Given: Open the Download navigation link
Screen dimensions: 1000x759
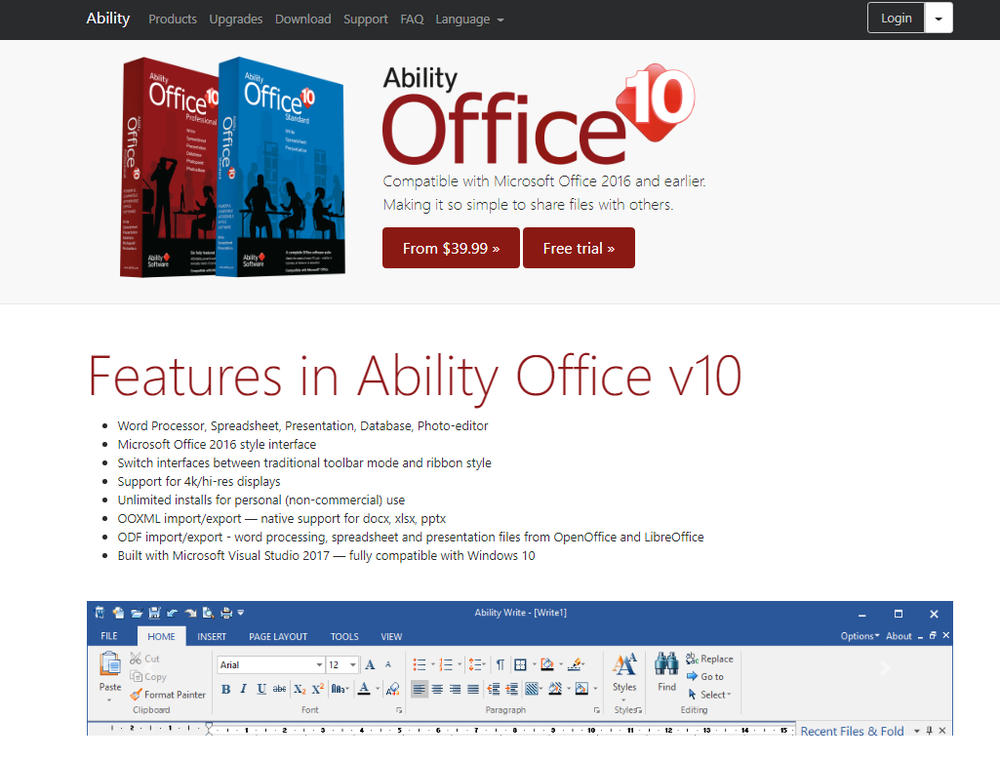Looking at the screenshot, I should (x=303, y=19).
